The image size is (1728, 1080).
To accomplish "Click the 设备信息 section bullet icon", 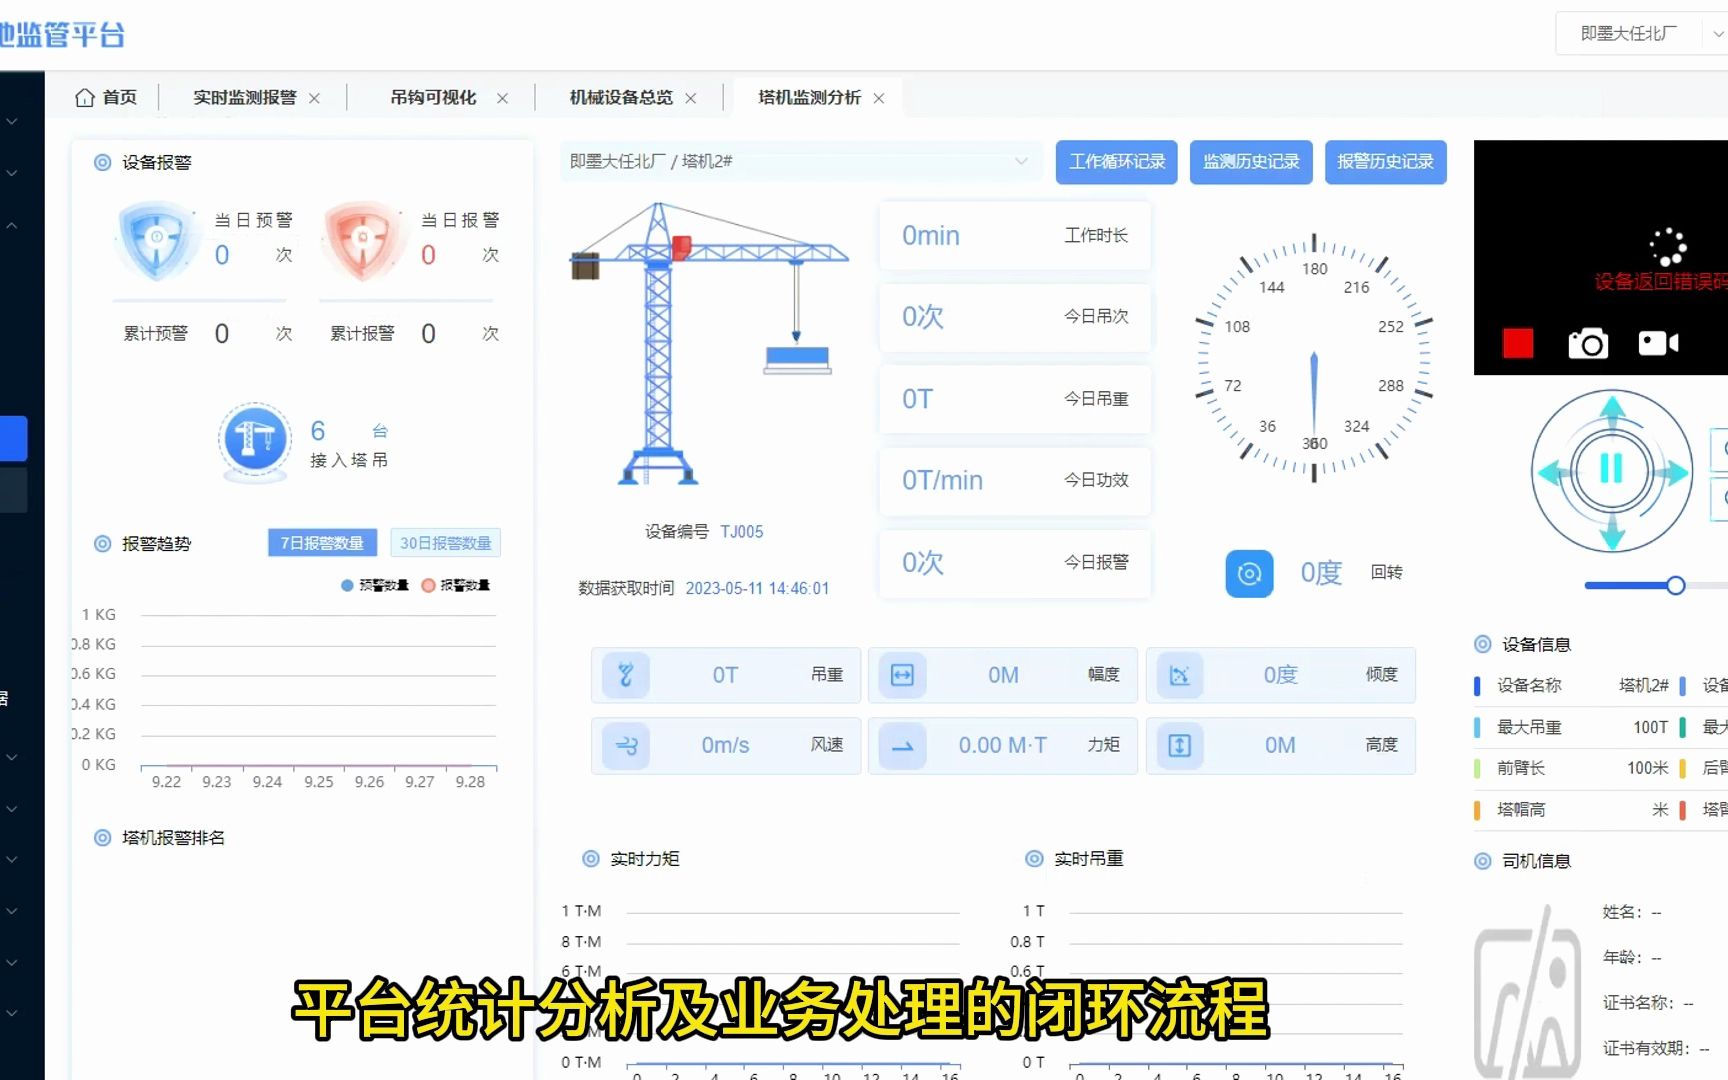I will coord(1482,644).
